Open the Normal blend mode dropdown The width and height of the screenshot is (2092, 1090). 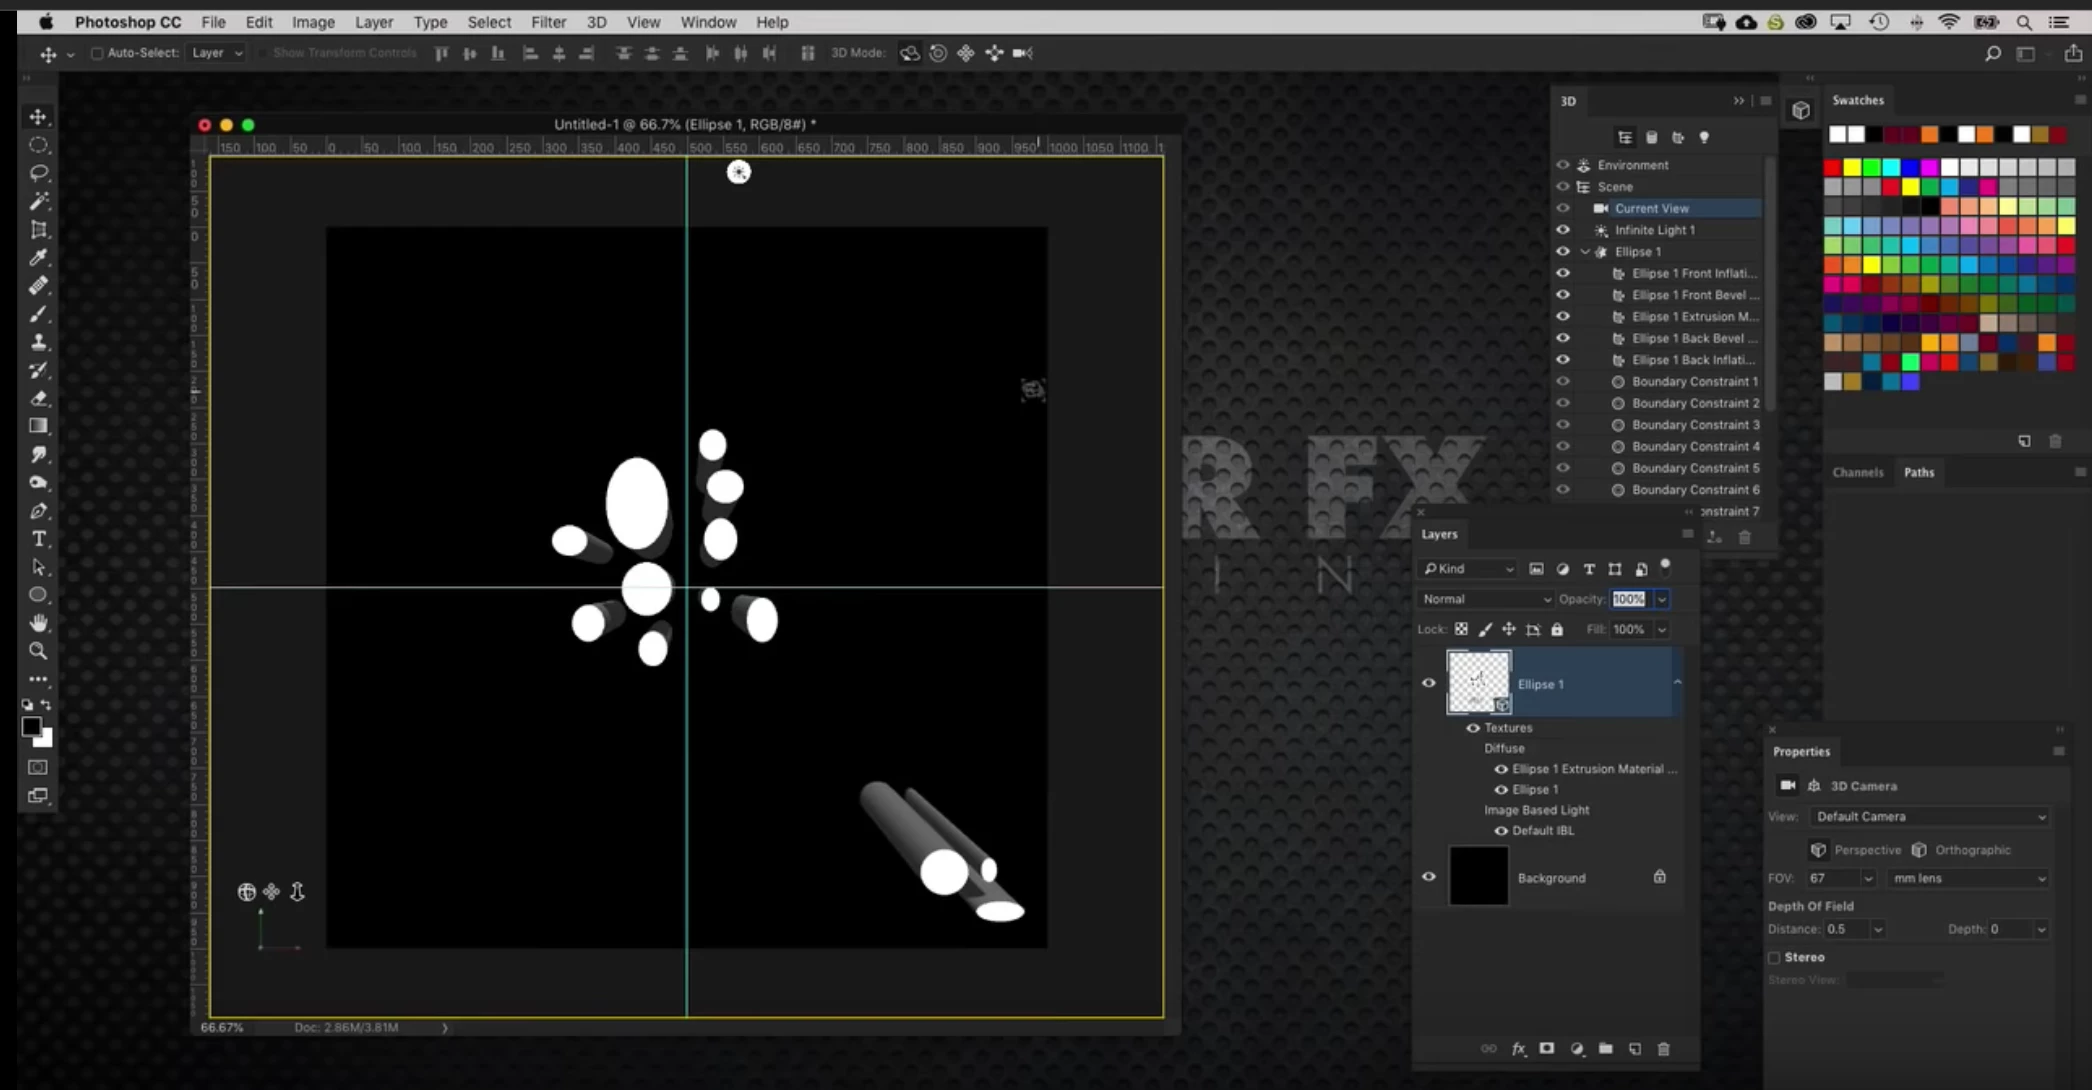click(1486, 599)
